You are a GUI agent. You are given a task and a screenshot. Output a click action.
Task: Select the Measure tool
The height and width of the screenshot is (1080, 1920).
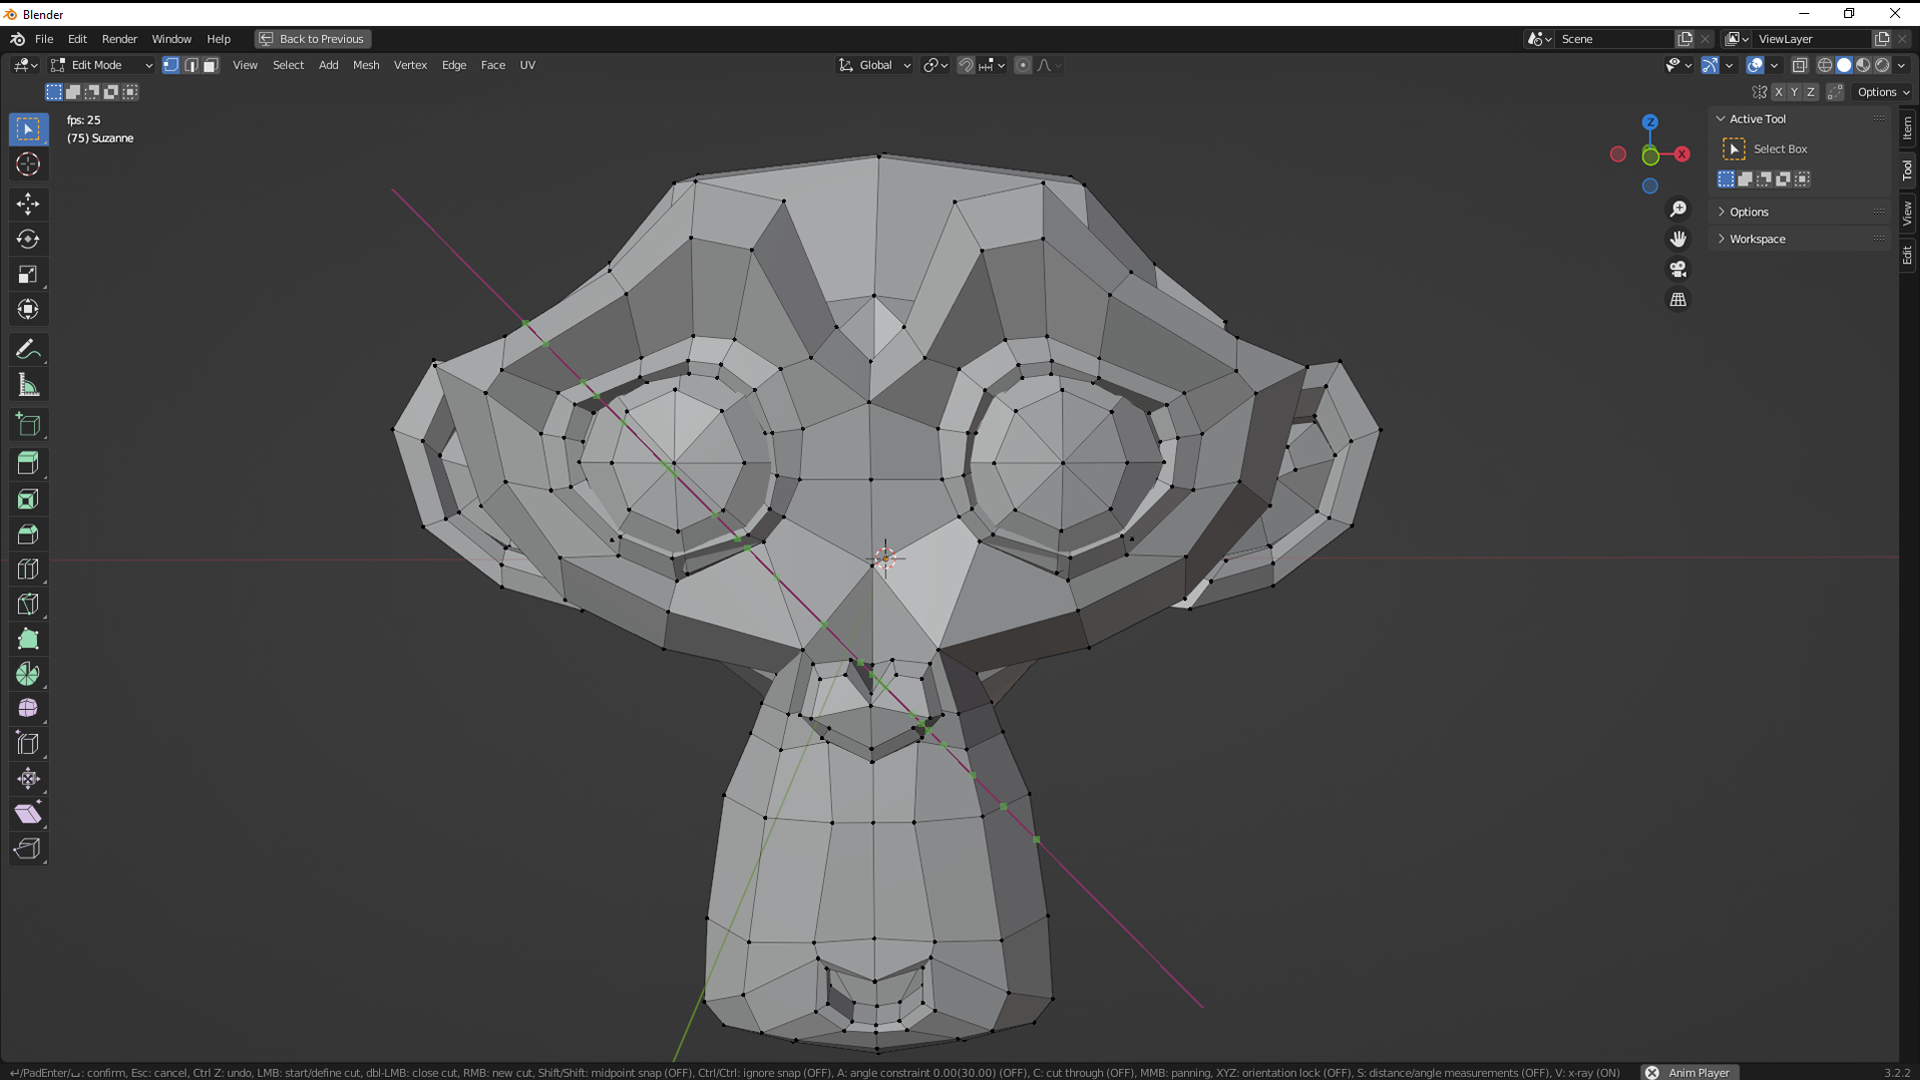[x=28, y=384]
